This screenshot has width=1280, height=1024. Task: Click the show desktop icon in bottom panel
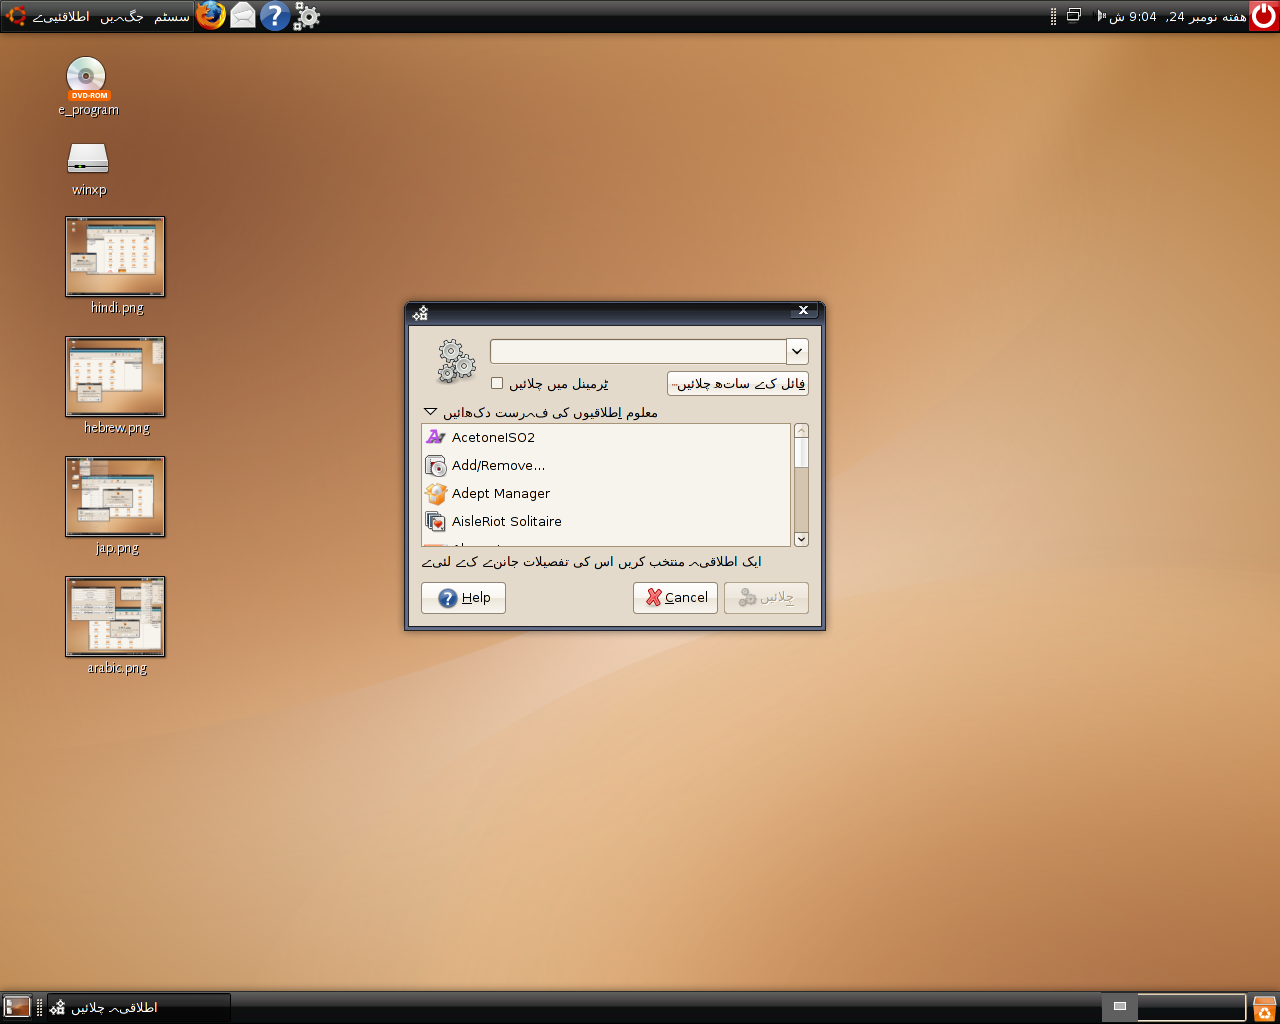pos(17,1006)
